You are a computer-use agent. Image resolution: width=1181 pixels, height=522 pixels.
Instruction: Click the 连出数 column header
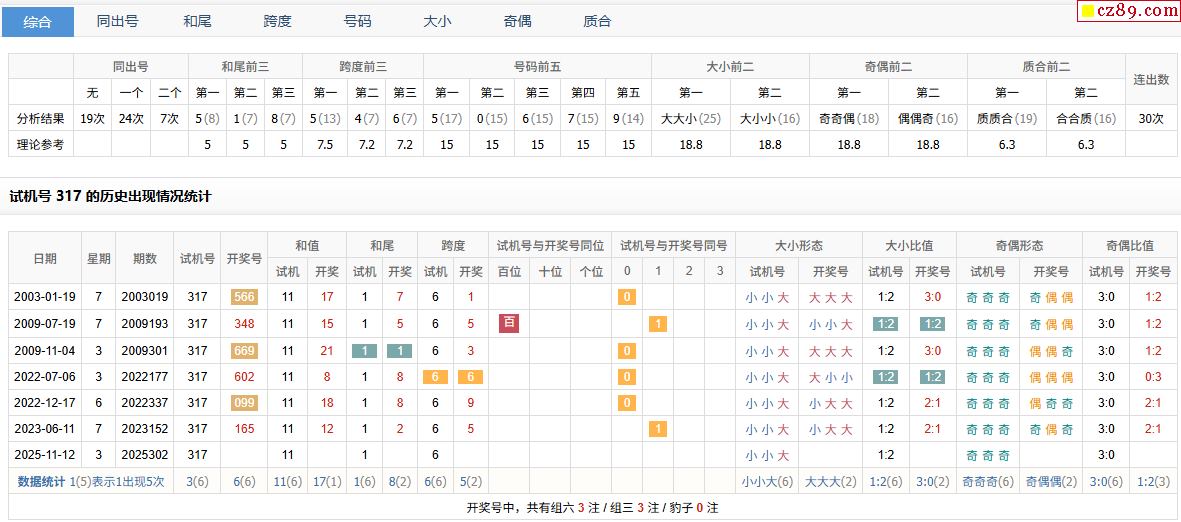(x=1151, y=79)
